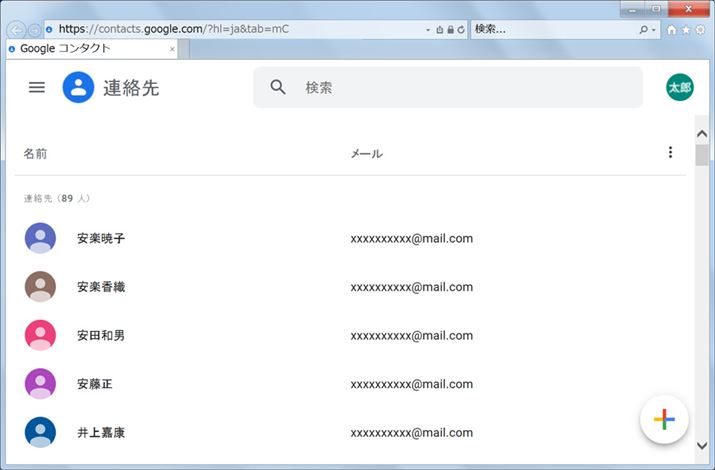715x470 pixels.
Task: Expand the search provider dropdown arrow
Action: click(653, 30)
